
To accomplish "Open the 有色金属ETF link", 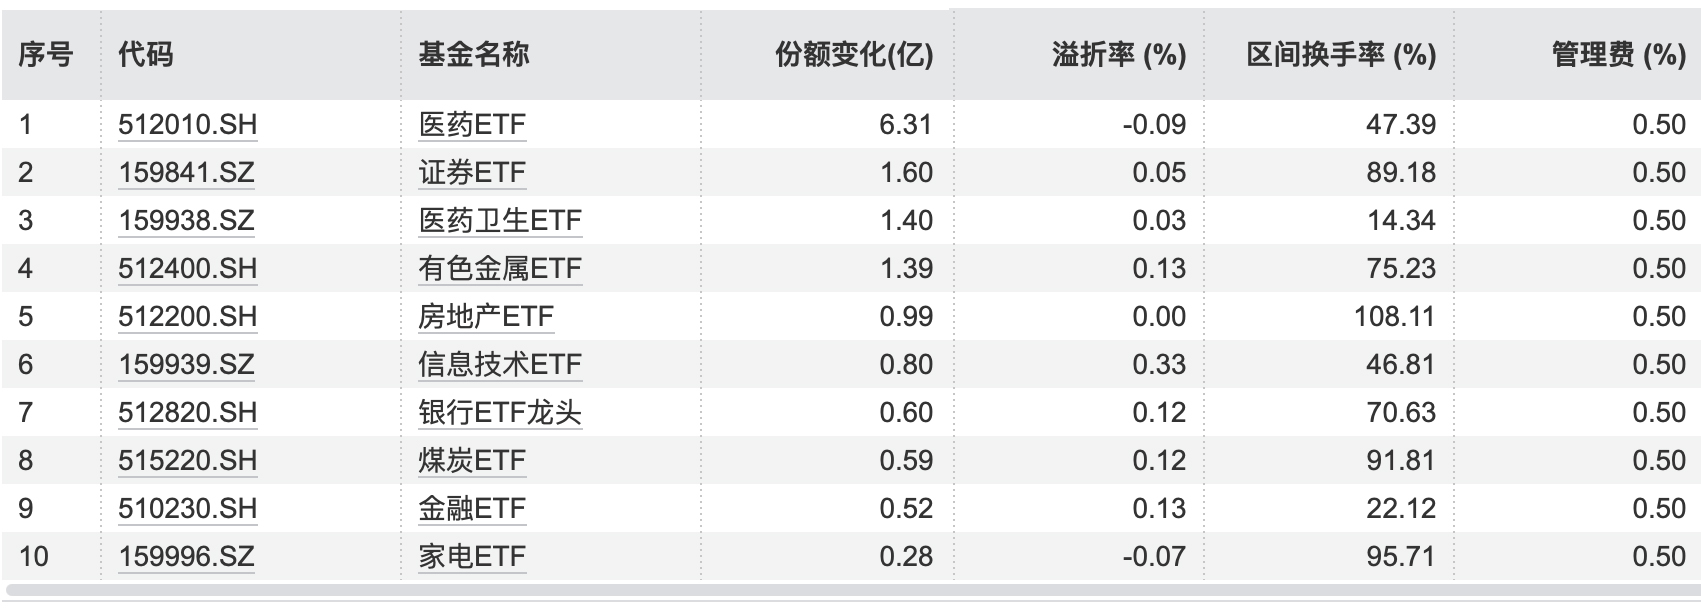I will pos(500,269).
